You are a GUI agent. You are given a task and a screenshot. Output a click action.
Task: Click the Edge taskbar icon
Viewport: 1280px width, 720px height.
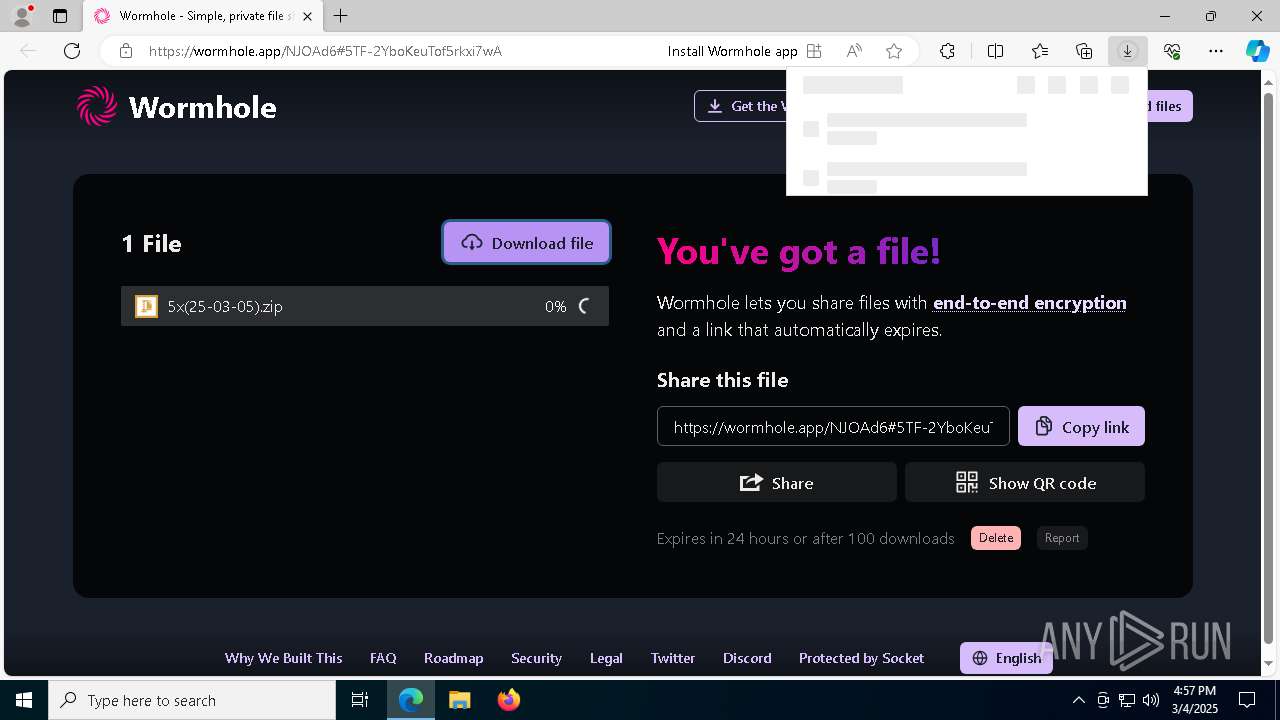point(411,700)
